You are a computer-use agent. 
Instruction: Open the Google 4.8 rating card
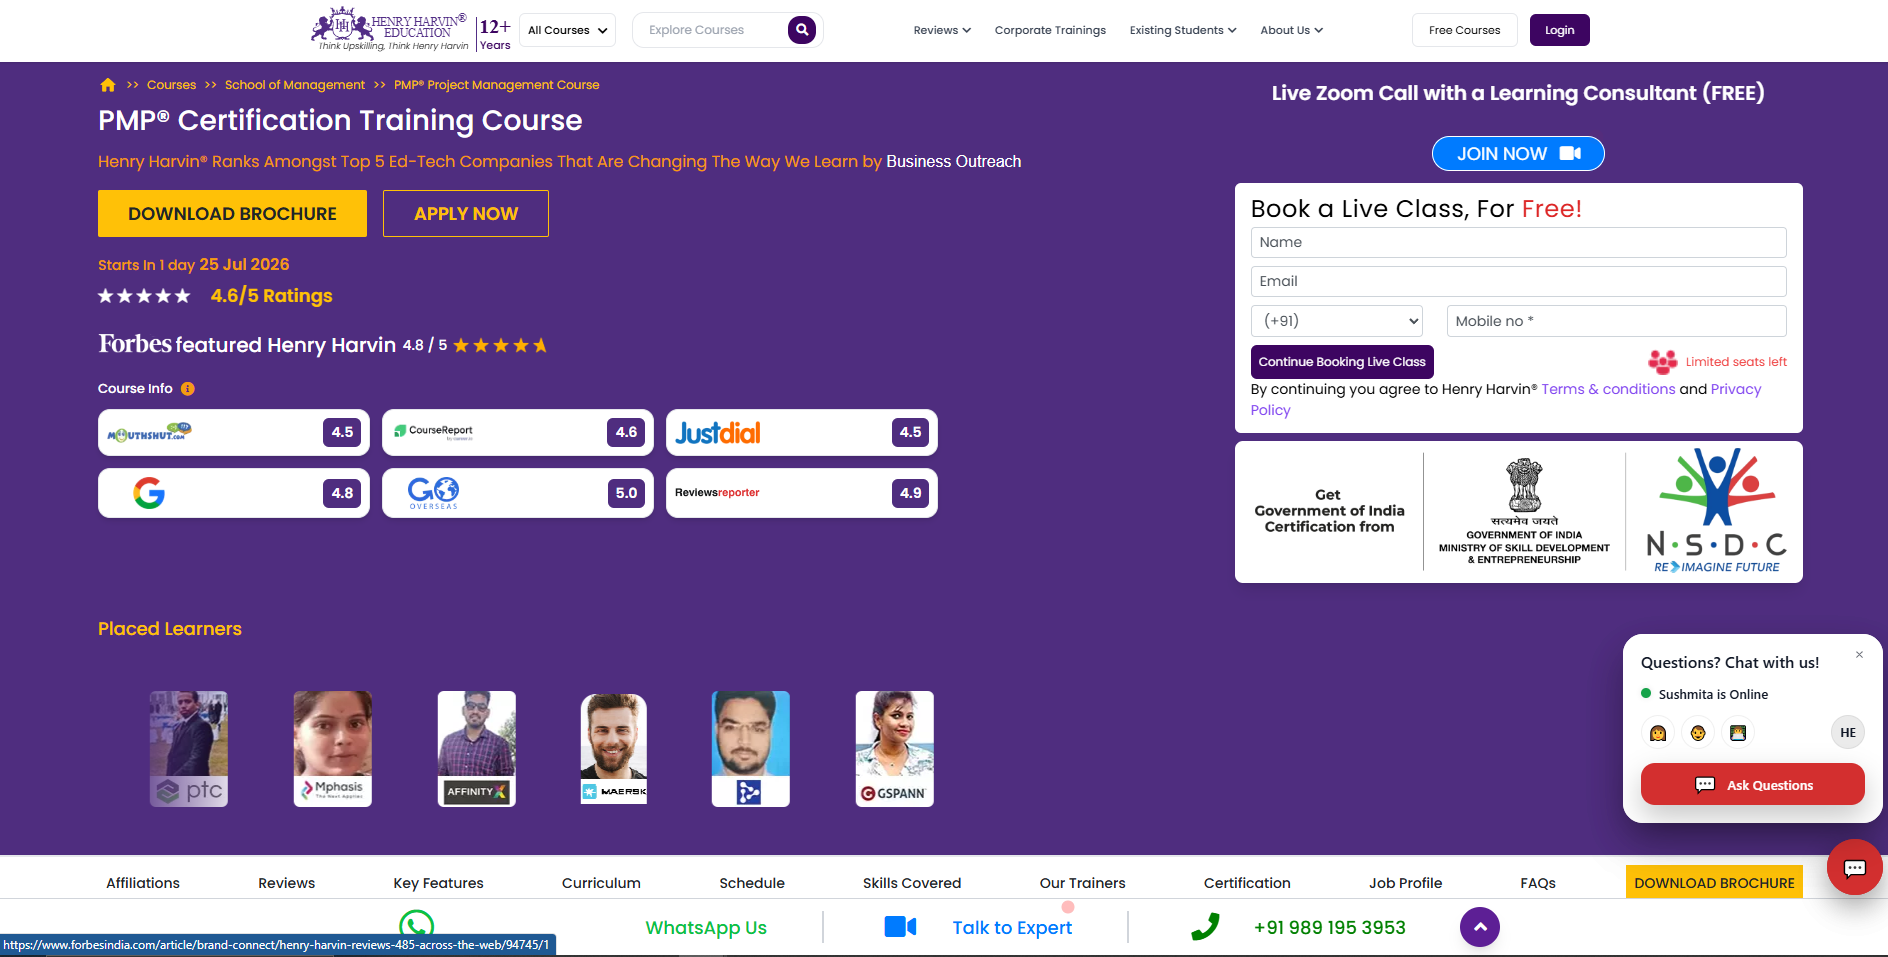coord(234,493)
